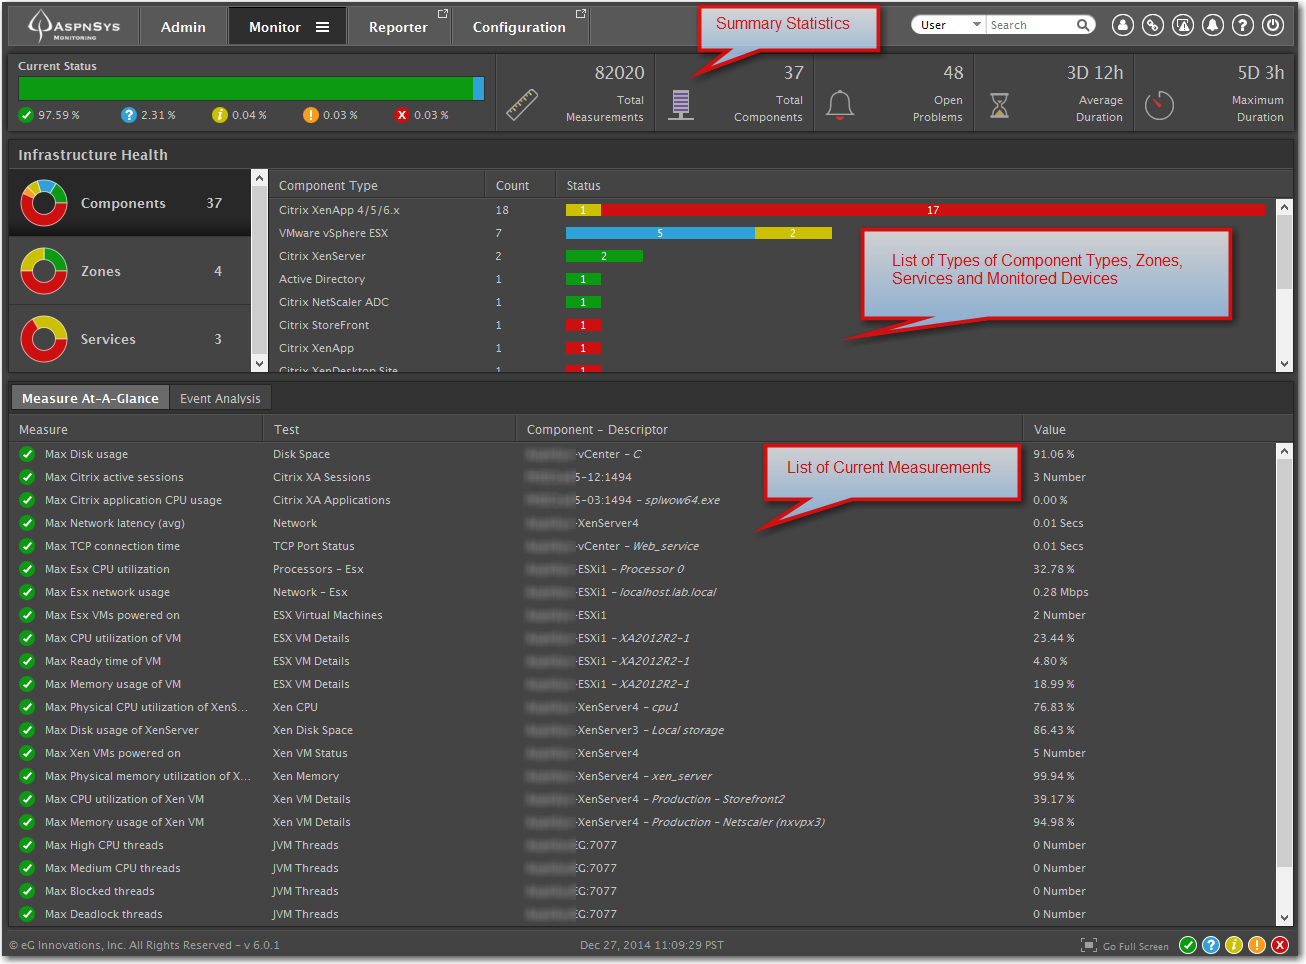Click the Components donut chart icon

pos(44,203)
